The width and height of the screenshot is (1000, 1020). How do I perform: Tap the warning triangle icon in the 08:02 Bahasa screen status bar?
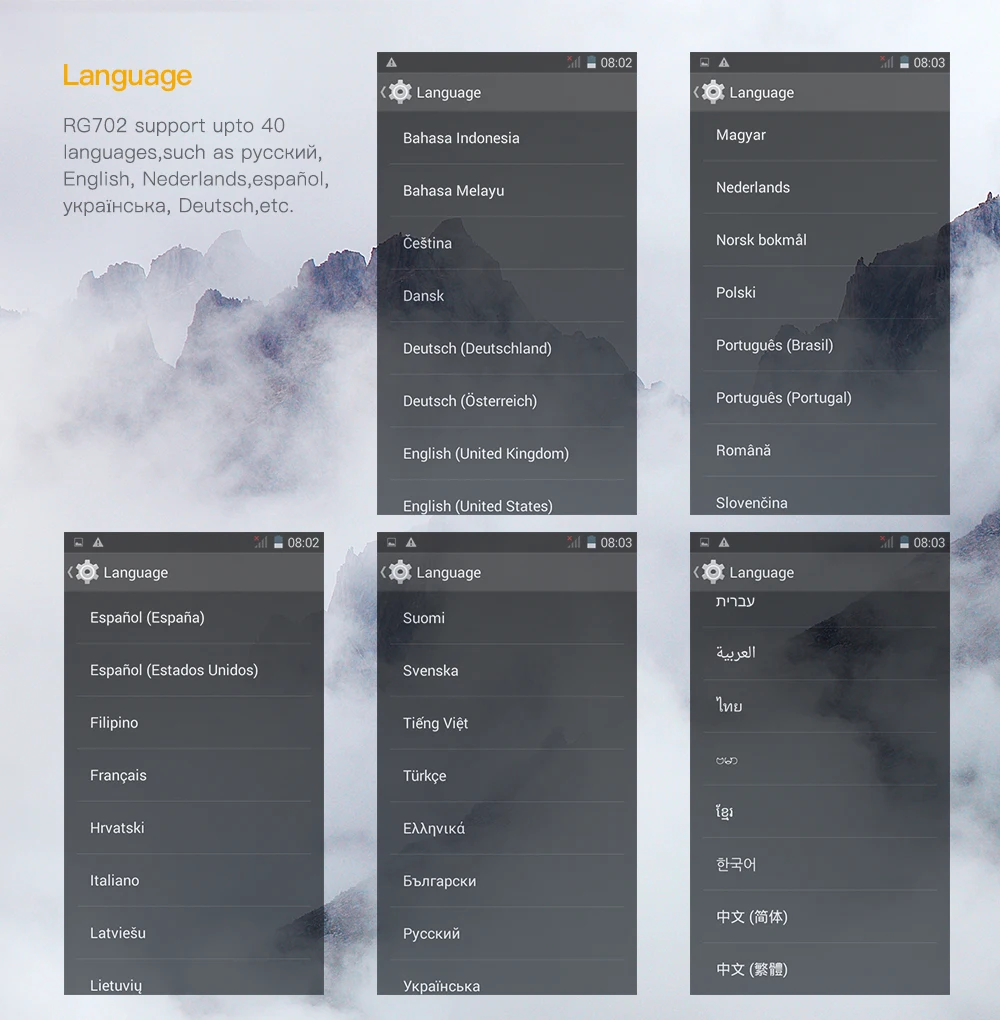pos(392,62)
